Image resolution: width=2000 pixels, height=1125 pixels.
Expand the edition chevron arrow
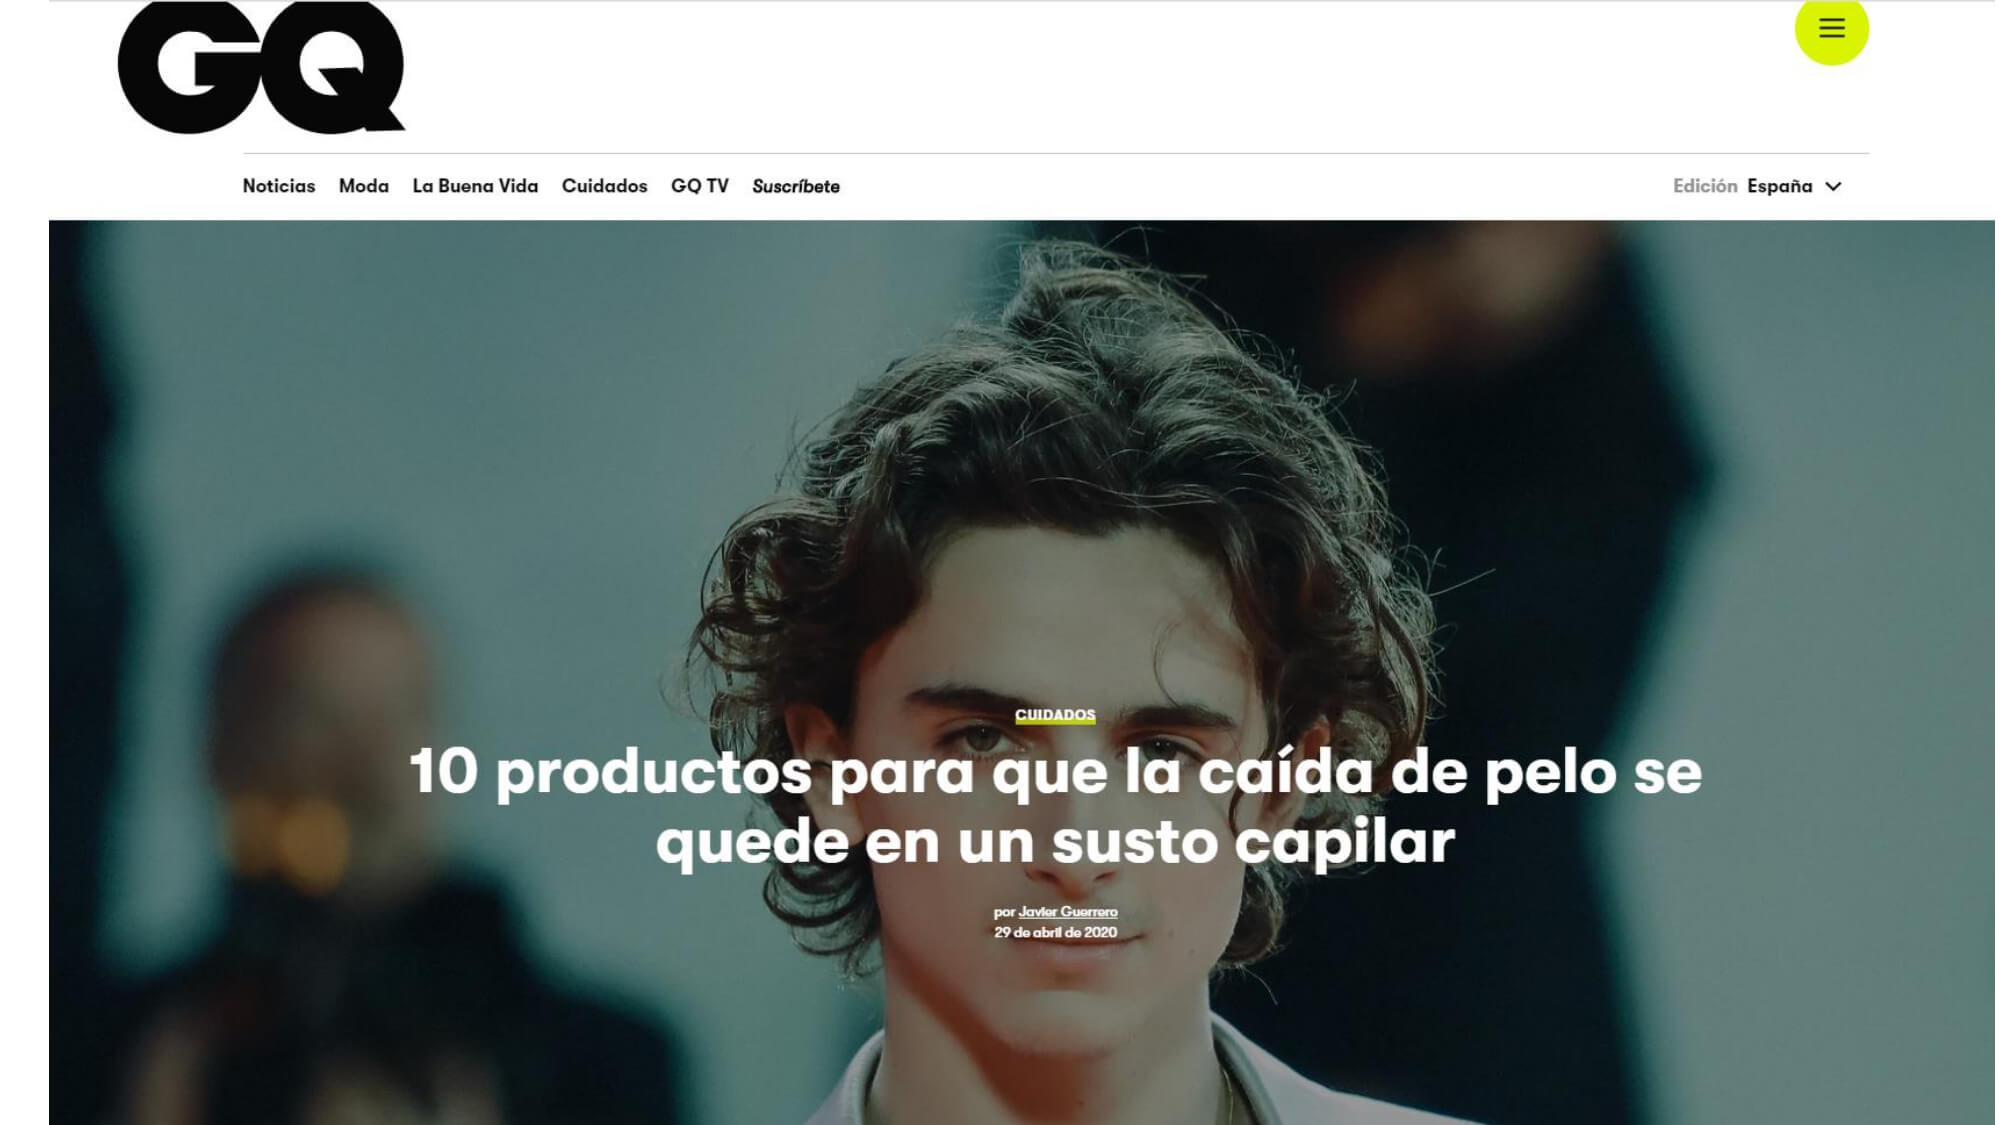(1833, 187)
